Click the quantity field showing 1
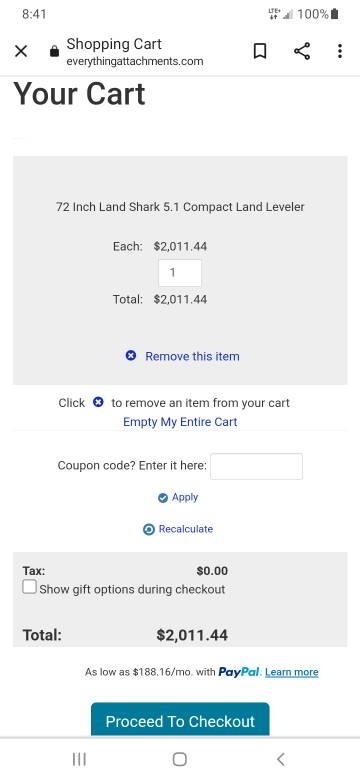Image resolution: width=360 pixels, height=780 pixels. (180, 273)
